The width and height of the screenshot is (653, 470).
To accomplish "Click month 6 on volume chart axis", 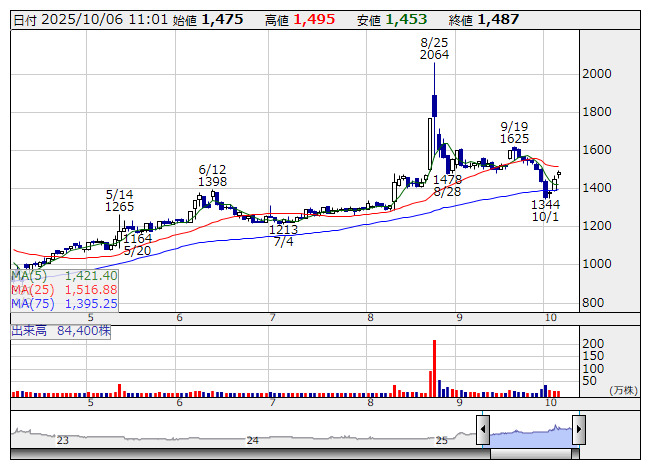I will (179, 403).
